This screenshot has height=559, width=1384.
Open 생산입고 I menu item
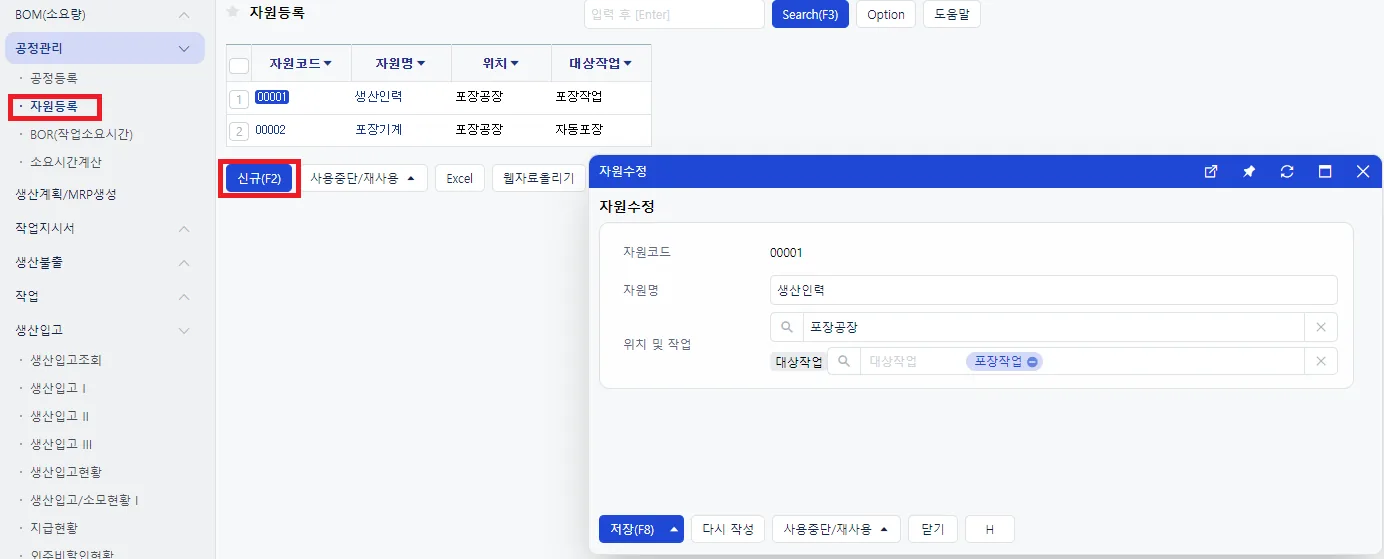(58, 388)
